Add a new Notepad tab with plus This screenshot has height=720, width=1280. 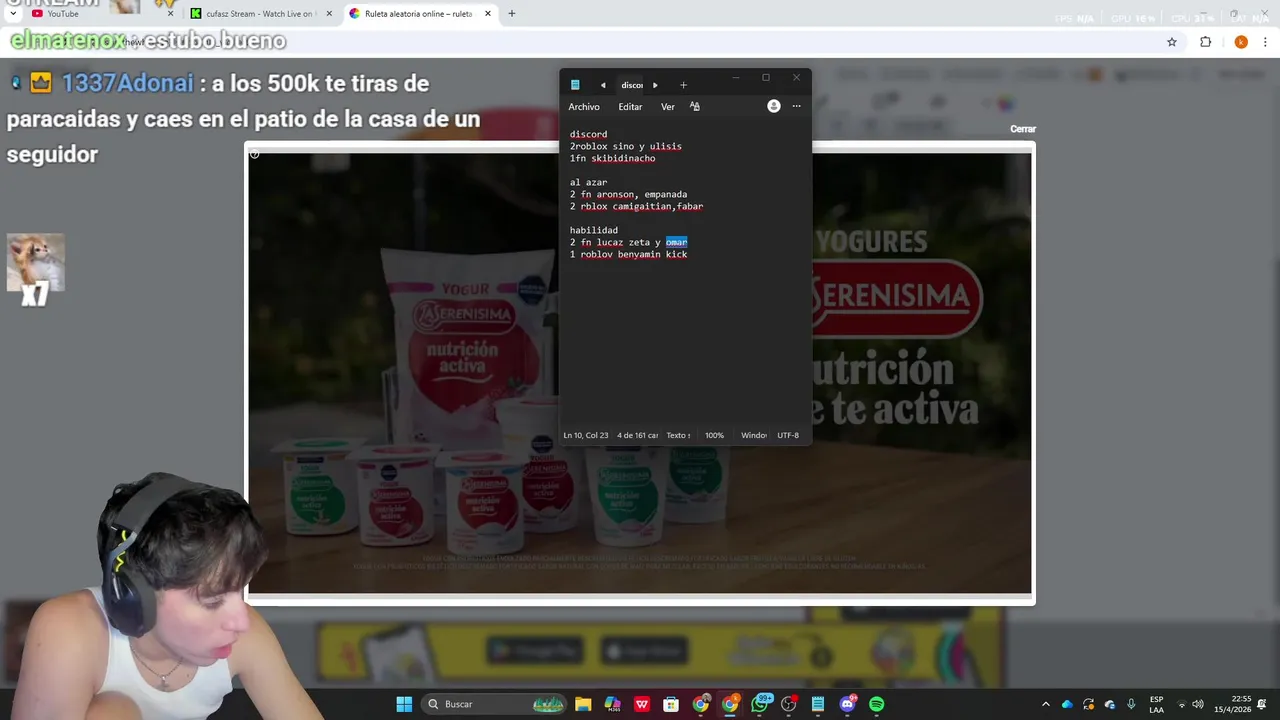(x=683, y=85)
